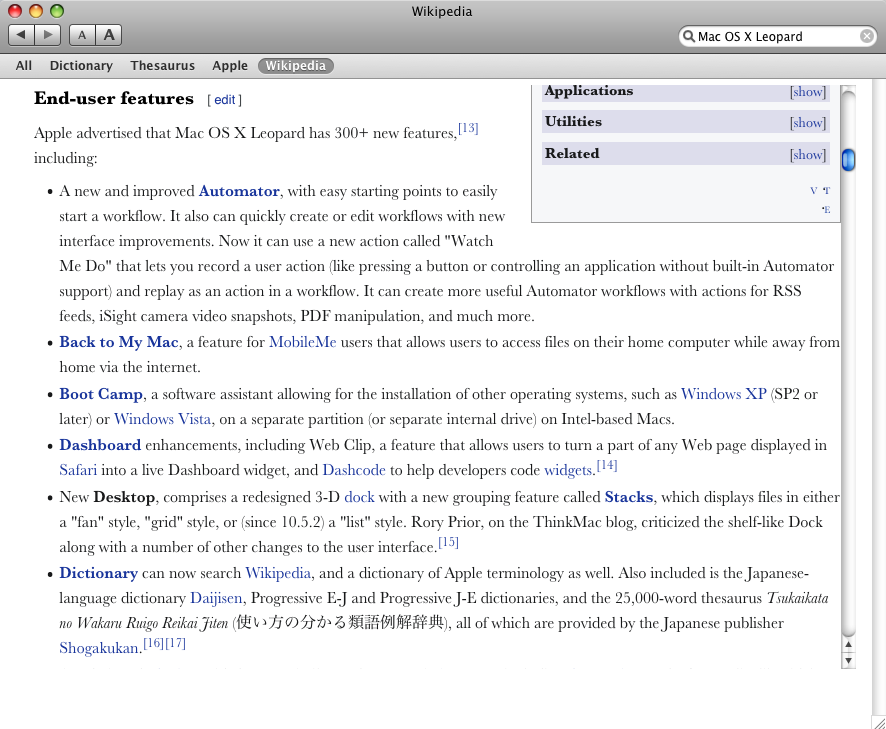
Task: Expand the Applications section with show
Action: point(808,92)
